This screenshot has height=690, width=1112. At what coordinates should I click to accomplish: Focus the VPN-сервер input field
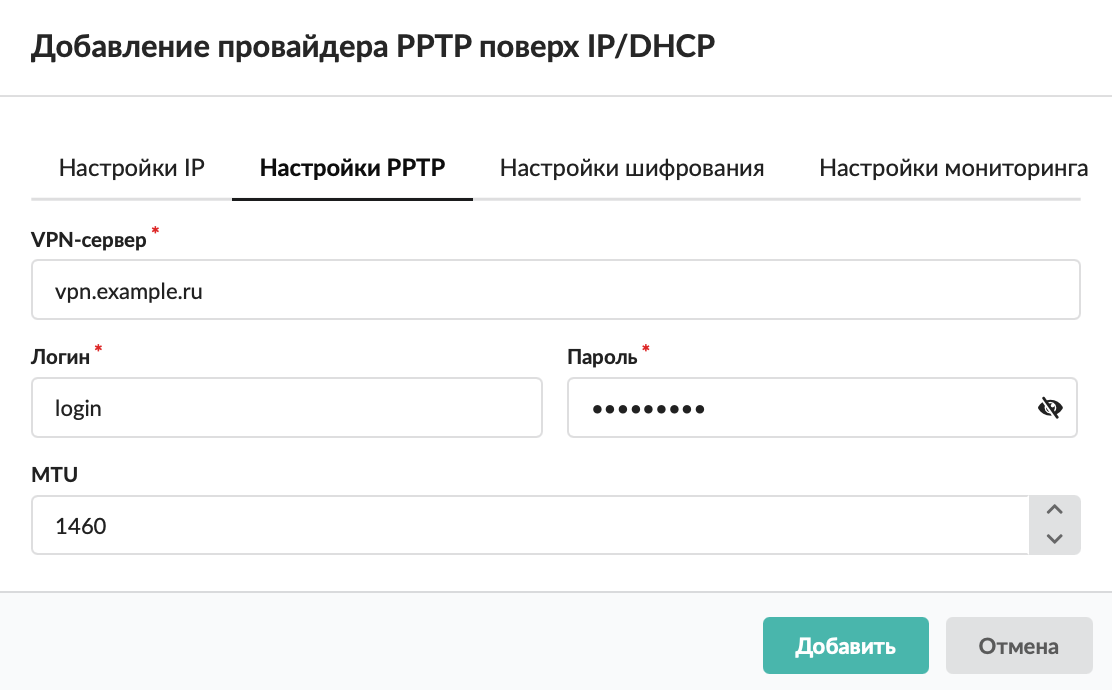click(x=555, y=290)
